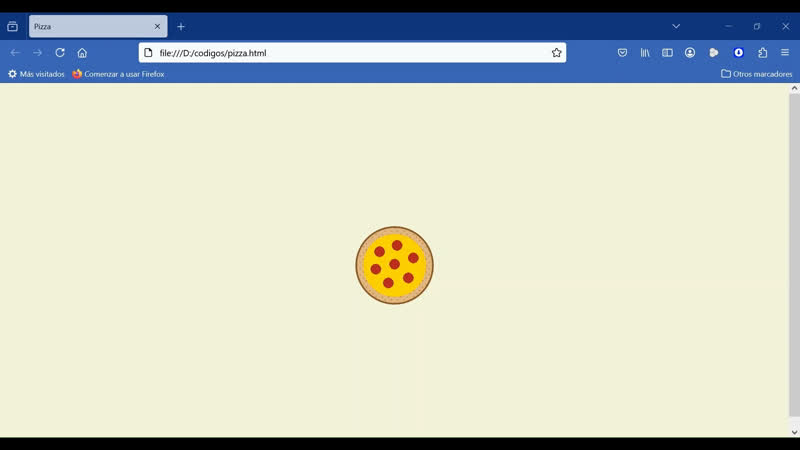The height and width of the screenshot is (450, 800).
Task: Open the Extensions puzzle piece menu
Action: click(763, 53)
